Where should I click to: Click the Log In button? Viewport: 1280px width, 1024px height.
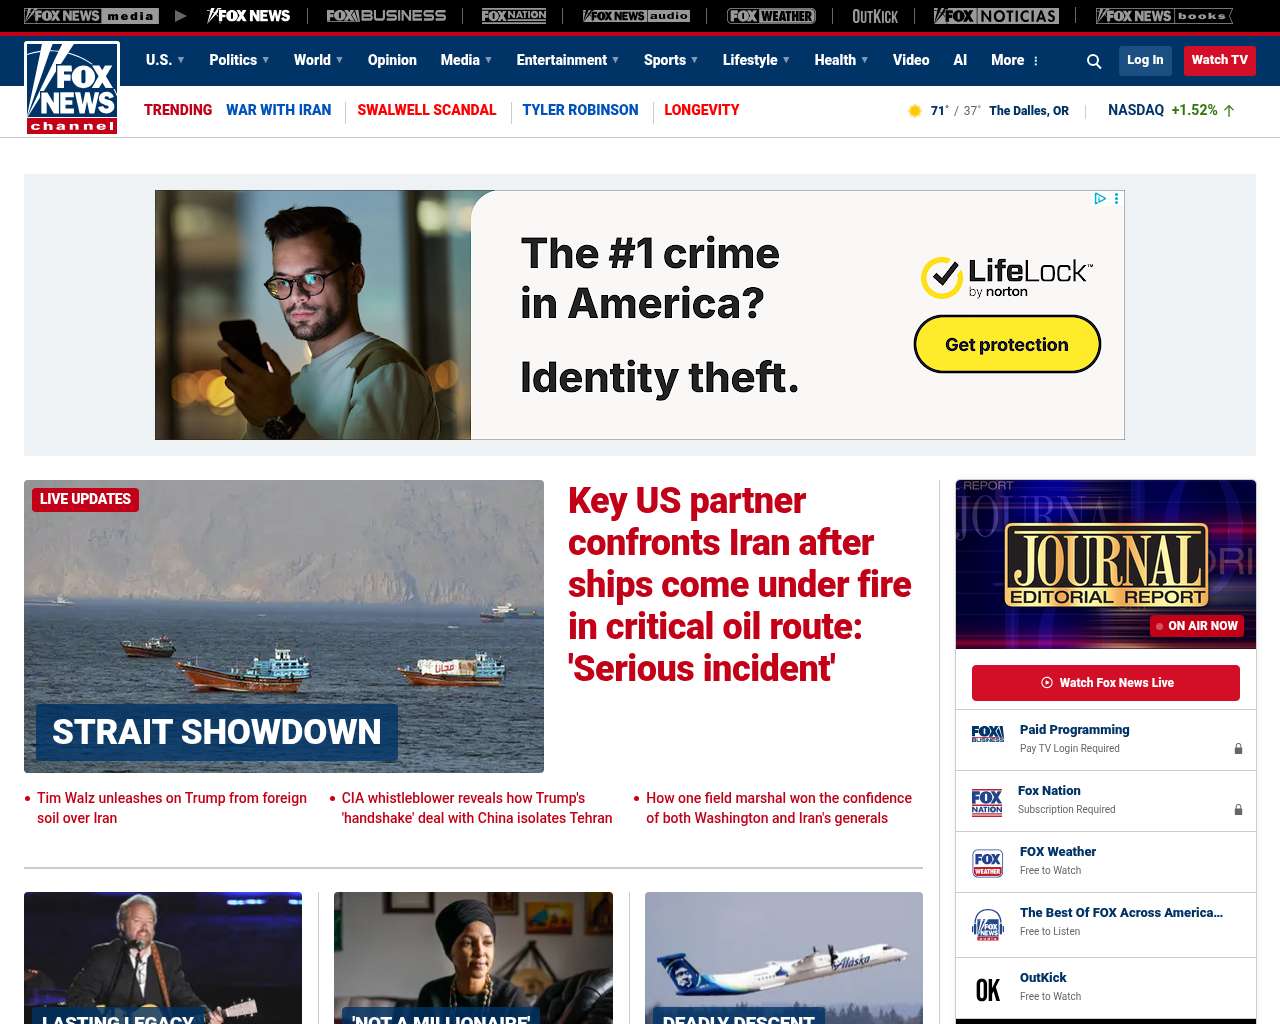click(x=1145, y=60)
